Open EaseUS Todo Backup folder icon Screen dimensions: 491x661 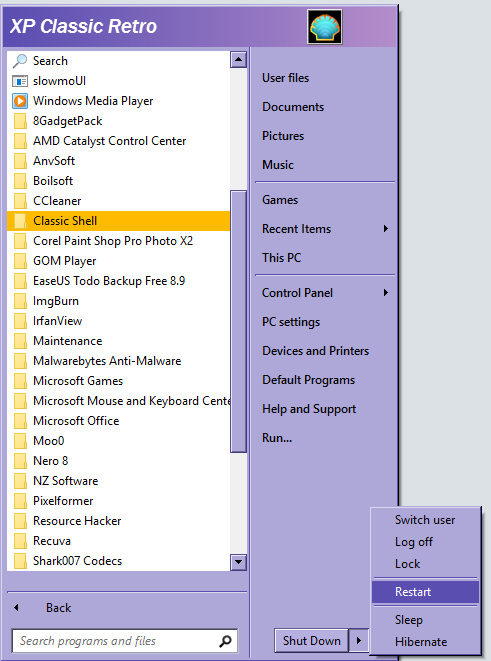[x=20, y=281]
